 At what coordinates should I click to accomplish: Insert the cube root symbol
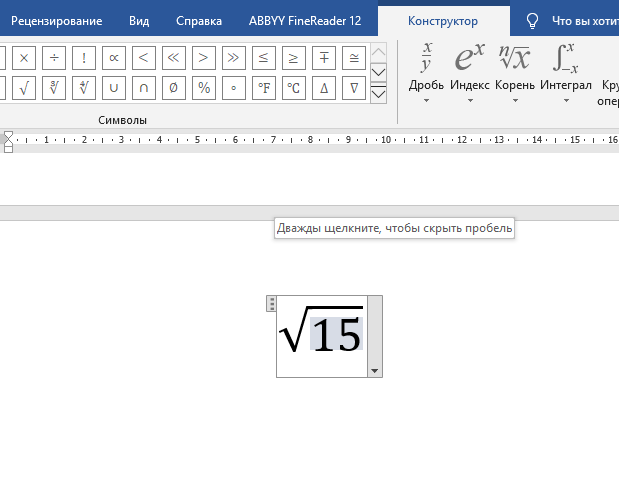click(54, 88)
